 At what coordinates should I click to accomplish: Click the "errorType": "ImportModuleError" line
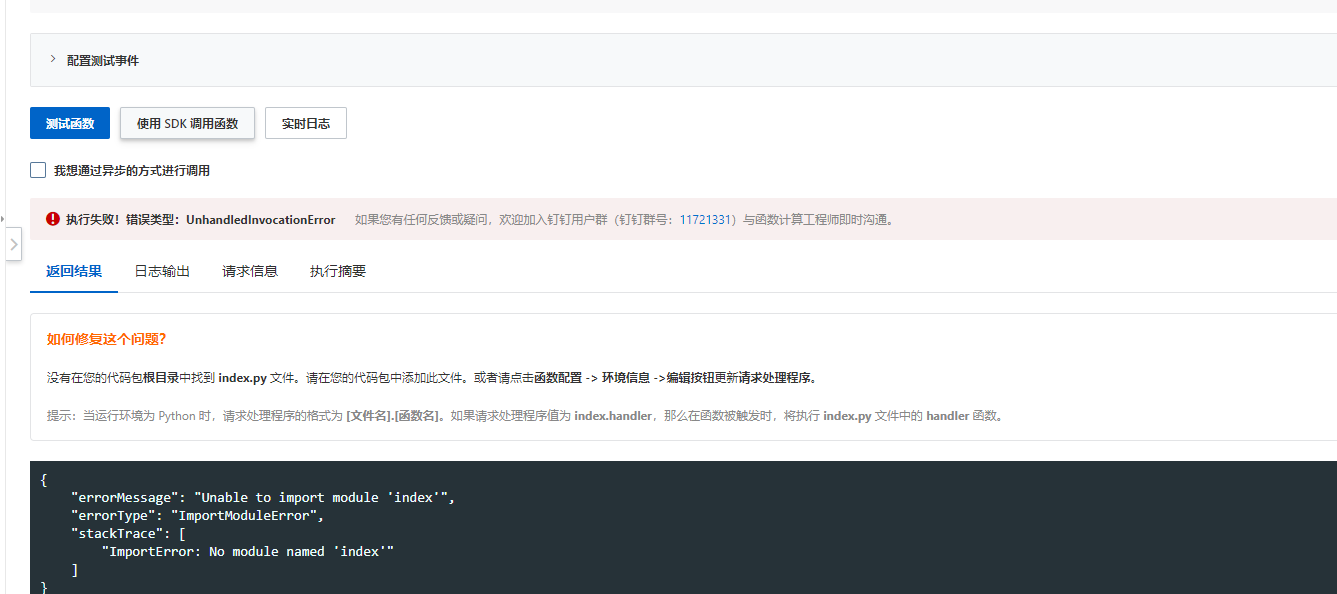[198, 515]
